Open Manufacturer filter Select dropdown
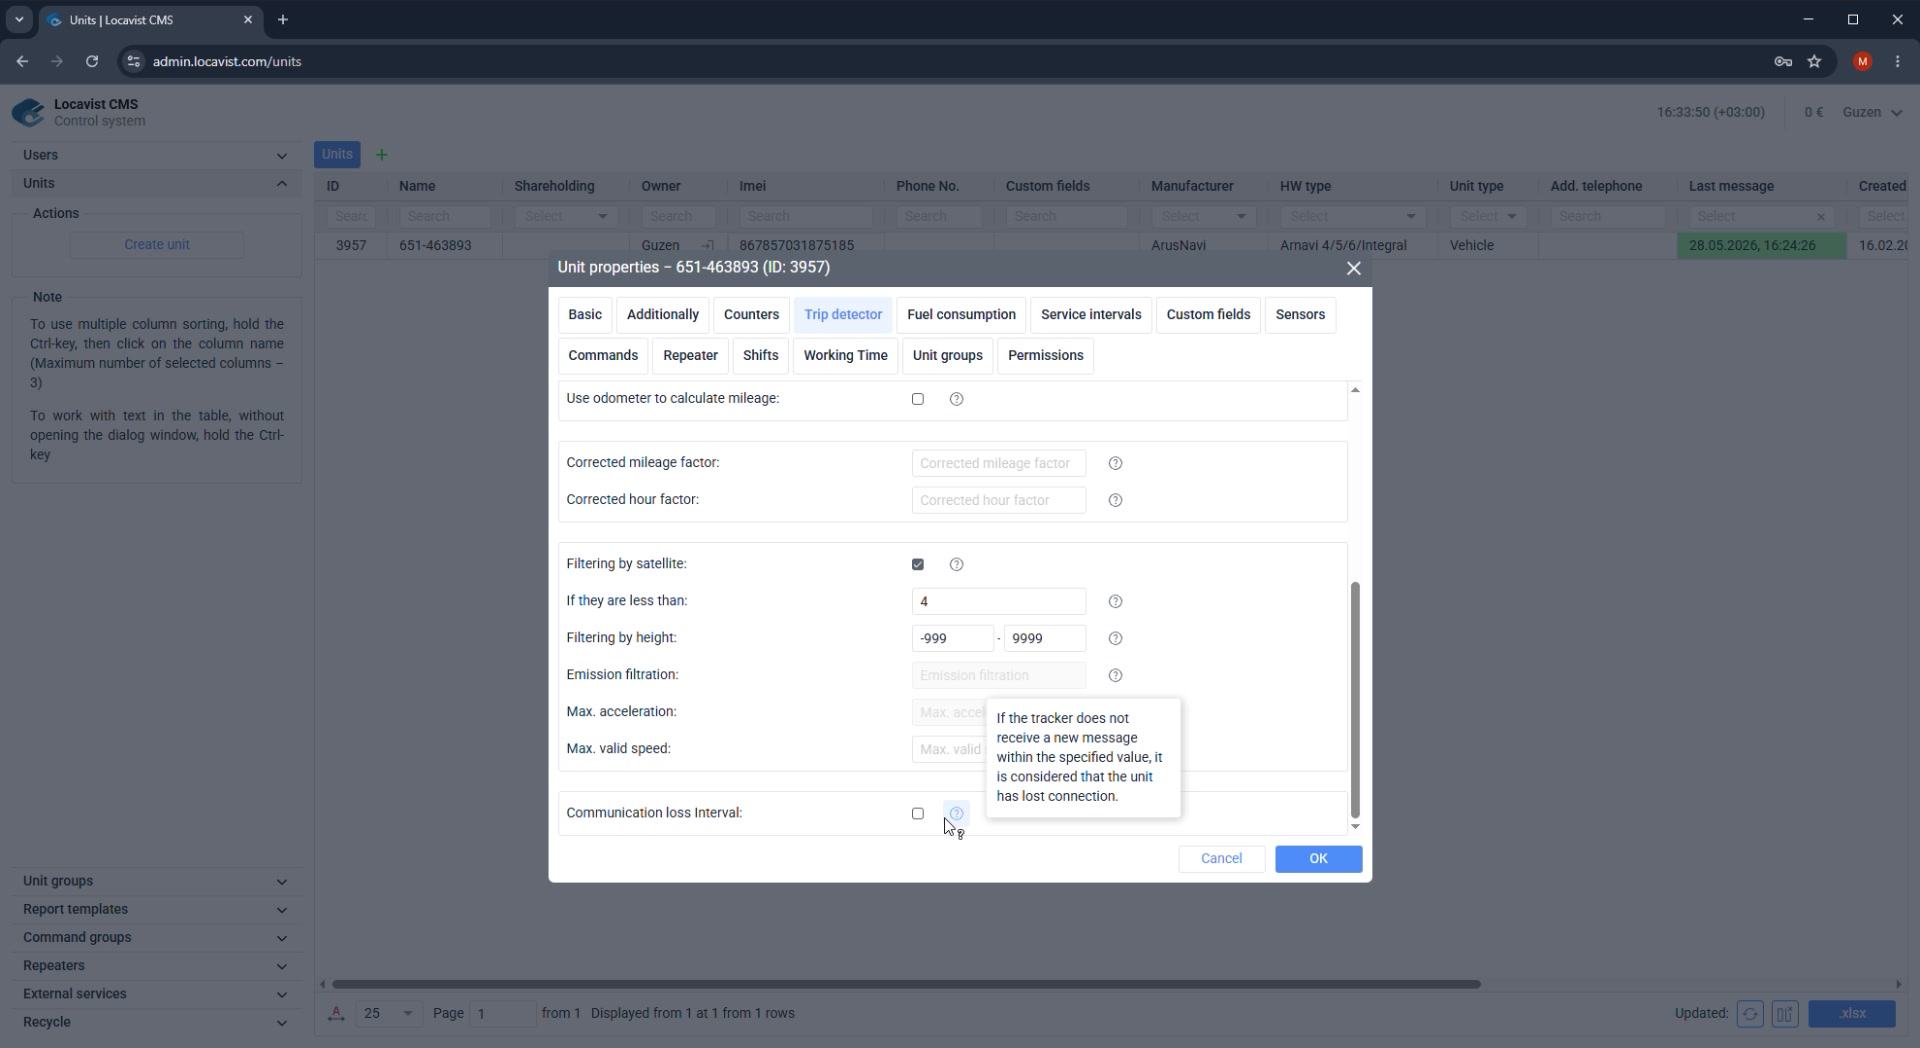This screenshot has height=1048, width=1920. [1203, 216]
